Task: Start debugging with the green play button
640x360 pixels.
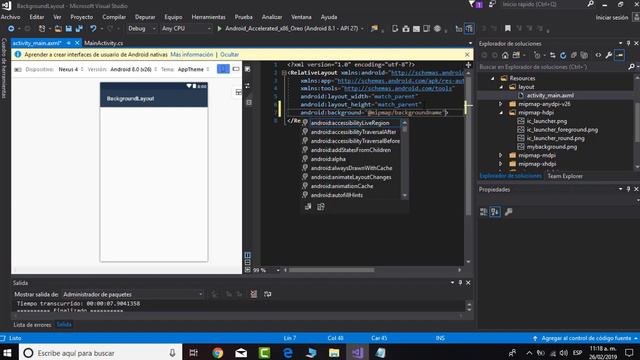Action: click(219, 29)
